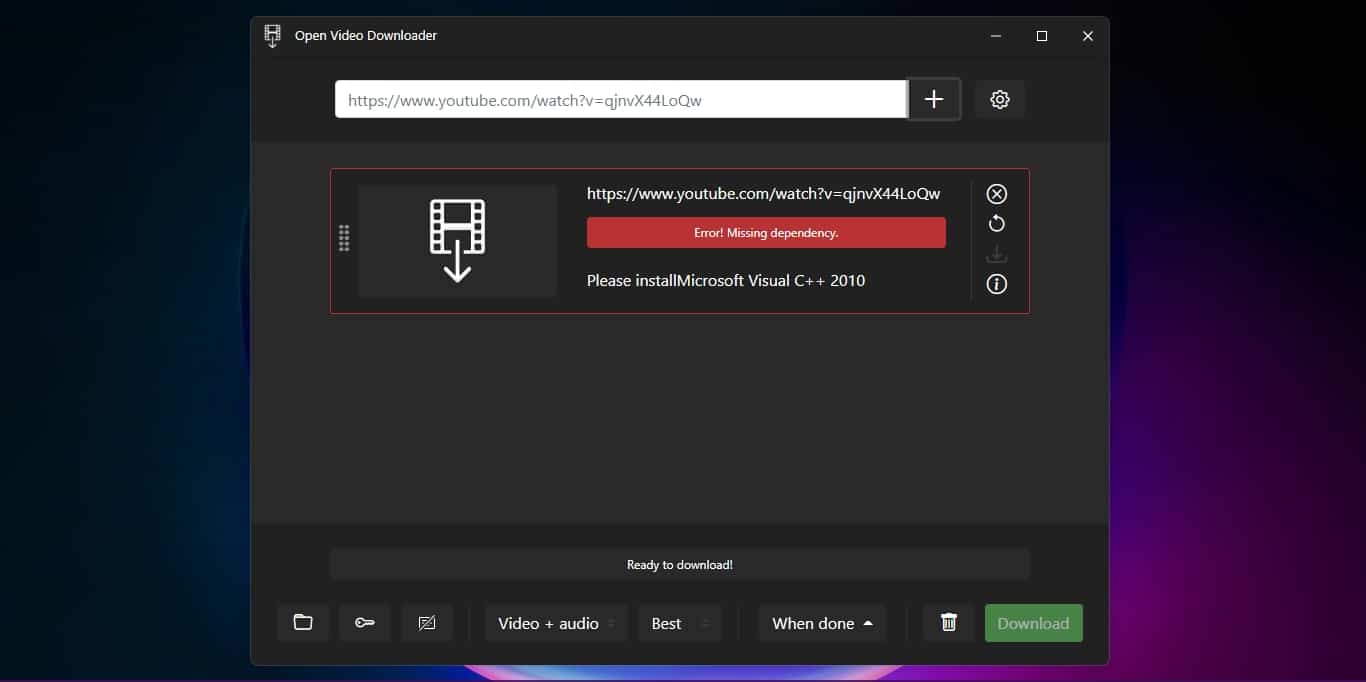Click the key icon button
The height and width of the screenshot is (682, 1366).
(x=365, y=623)
